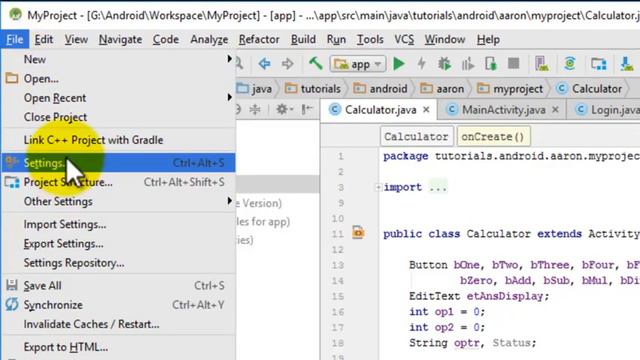Open Settings Repository...
The width and height of the screenshot is (640, 360).
tap(118, 263)
